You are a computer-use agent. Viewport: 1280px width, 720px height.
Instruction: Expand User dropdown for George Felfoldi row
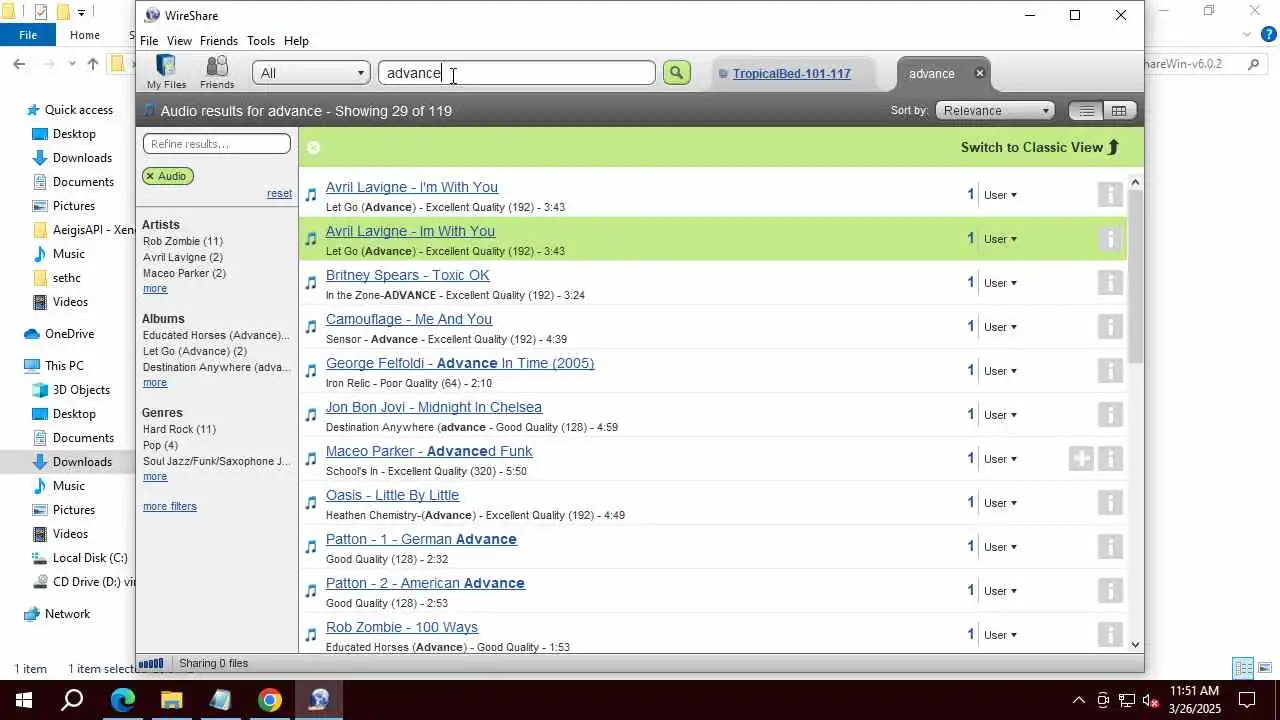click(x=1000, y=371)
